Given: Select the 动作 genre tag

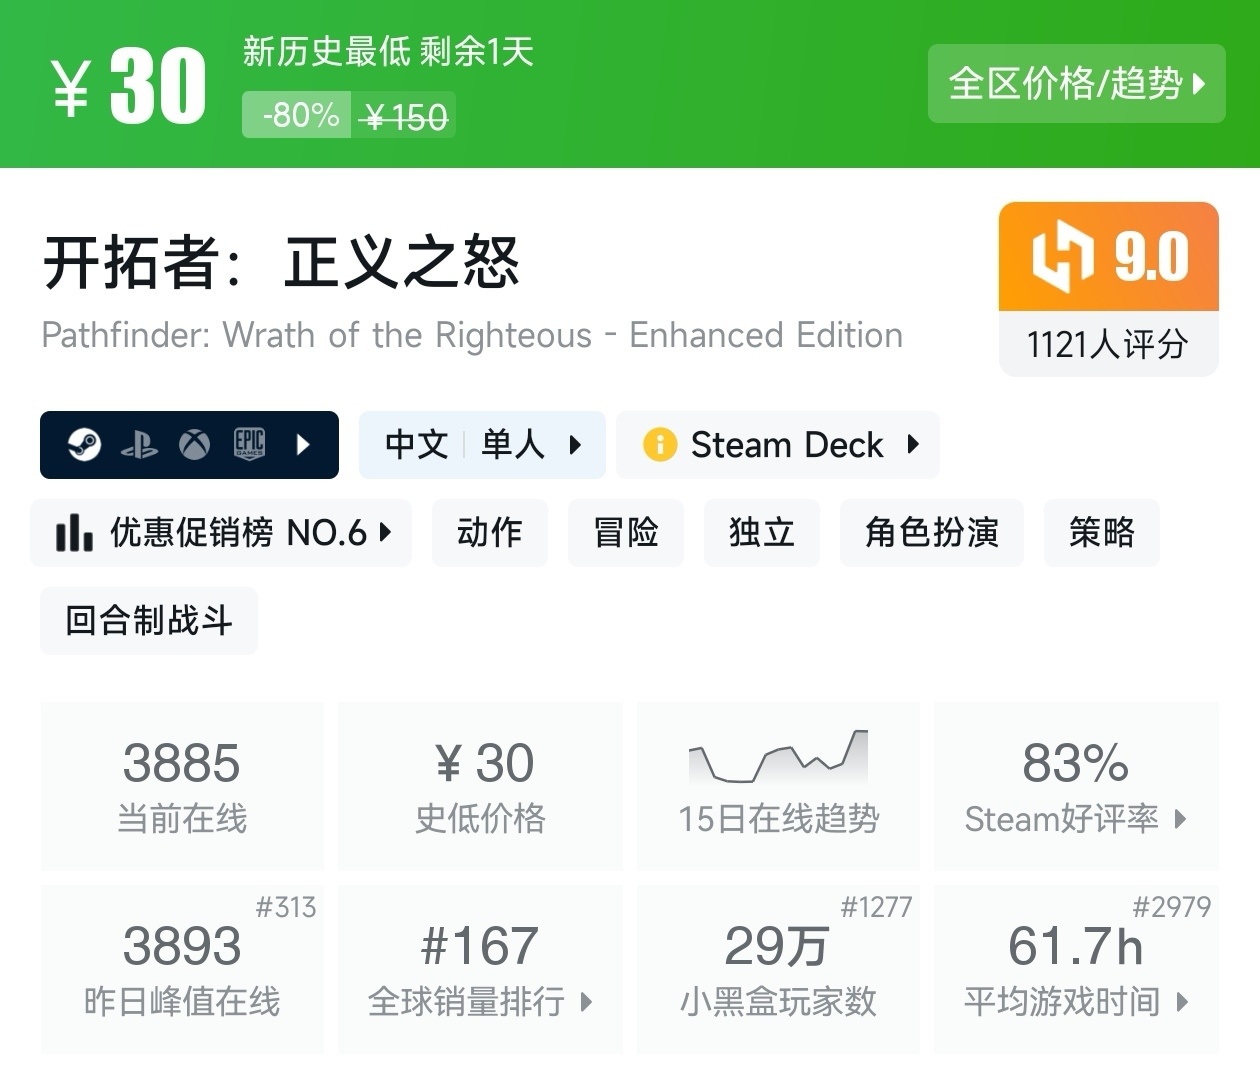Looking at the screenshot, I should click(489, 533).
